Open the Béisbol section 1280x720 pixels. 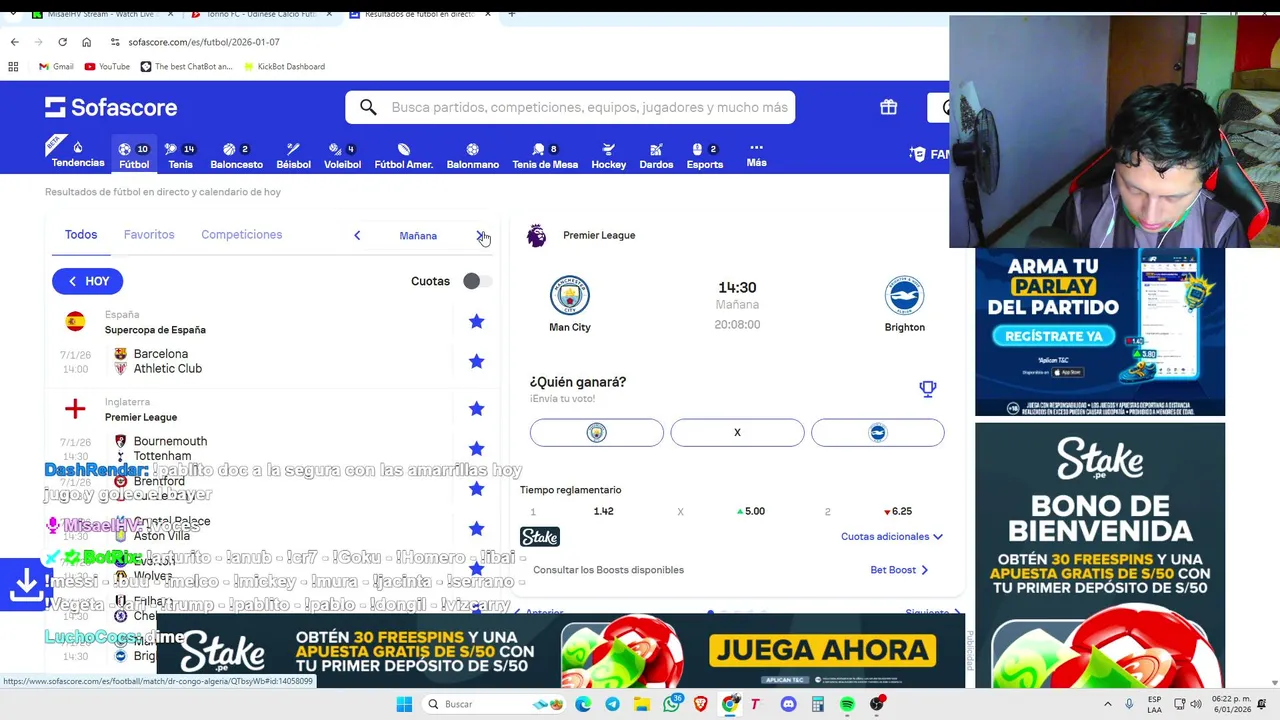(x=293, y=155)
